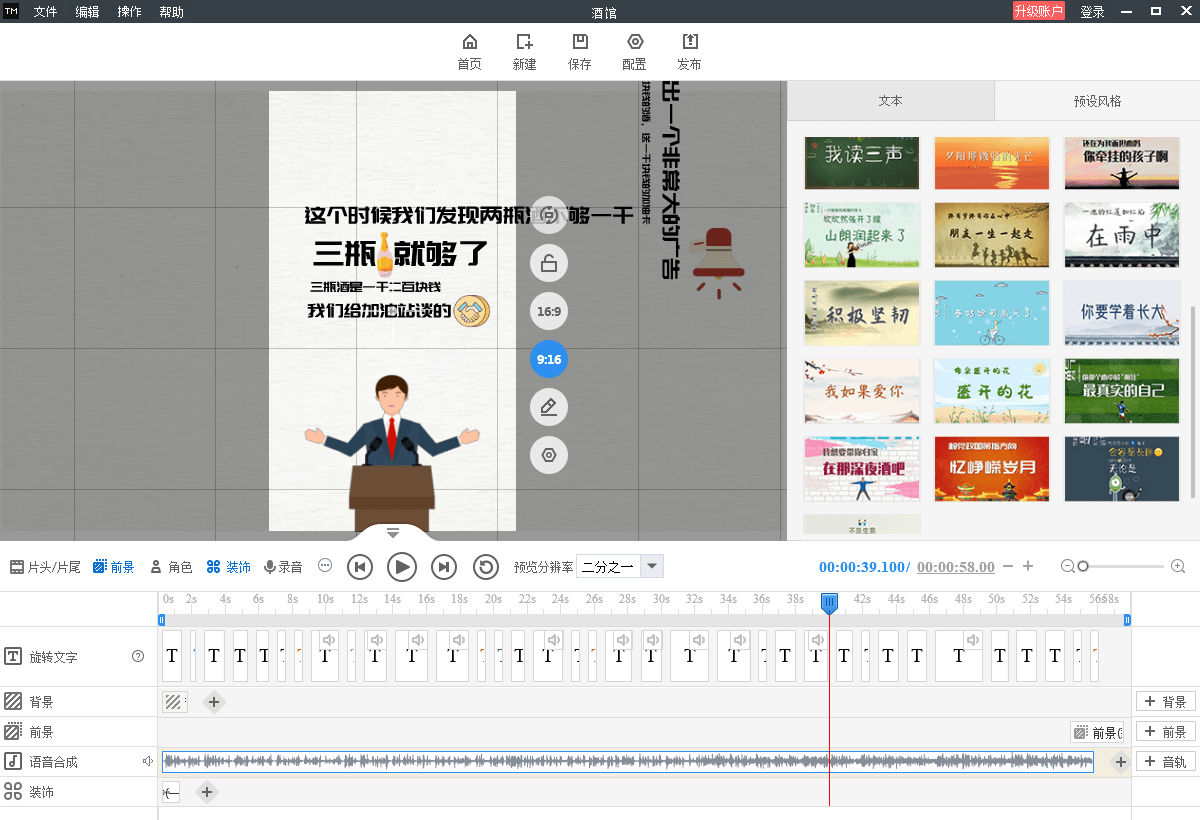
Task: Open the preview resolution dropdown
Action: [652, 567]
